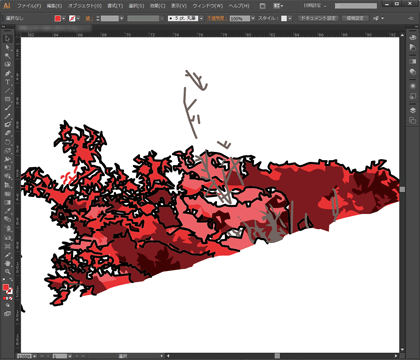The width and height of the screenshot is (420, 360).
Task: Click the ドキュメント設定 button
Action: point(318,18)
